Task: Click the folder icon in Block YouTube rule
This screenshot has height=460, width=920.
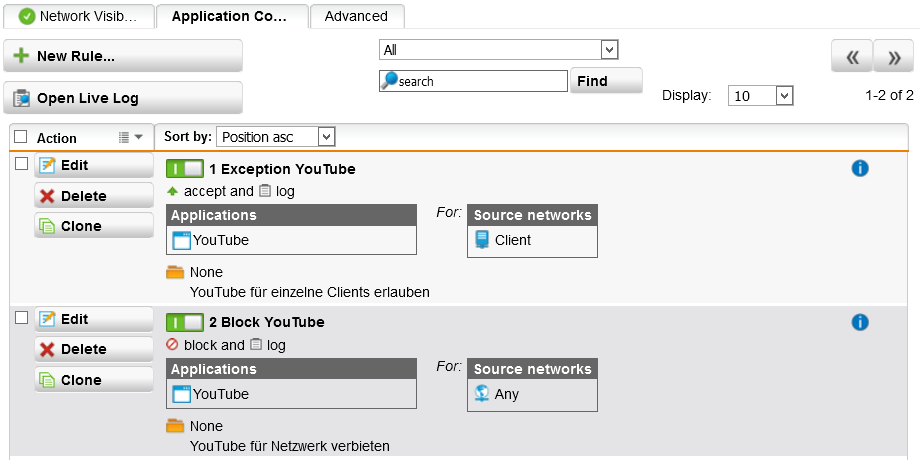Action: click(175, 426)
